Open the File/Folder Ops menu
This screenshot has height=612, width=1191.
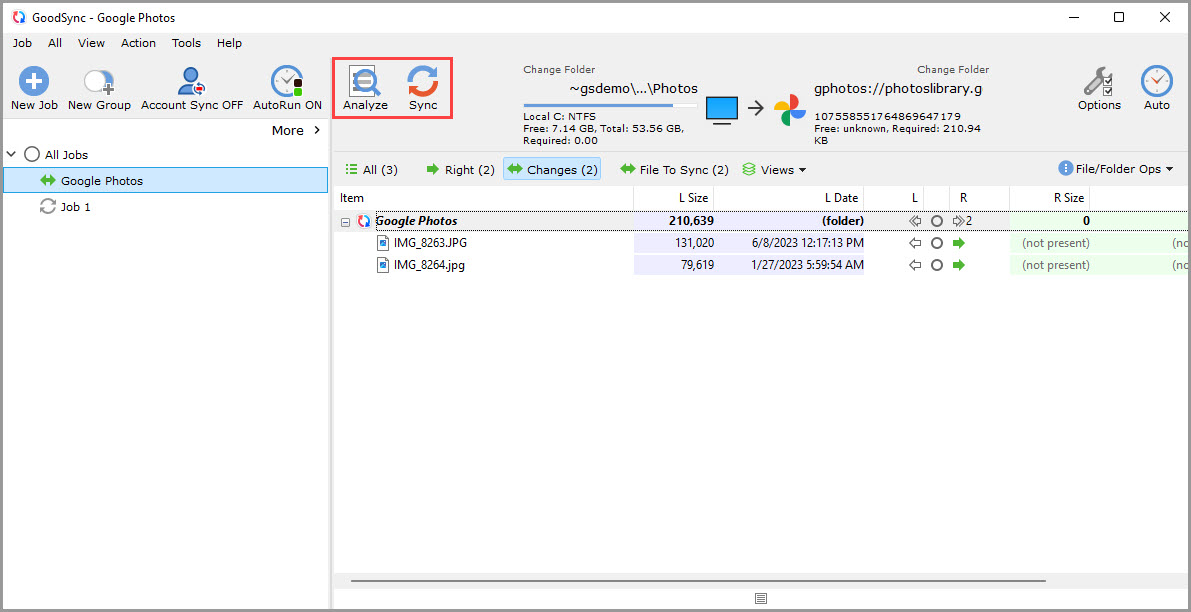1115,169
